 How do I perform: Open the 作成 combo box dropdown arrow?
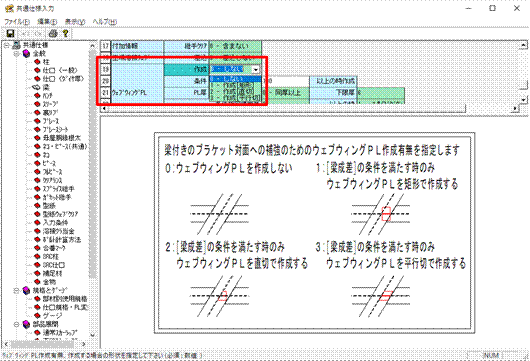click(256, 69)
